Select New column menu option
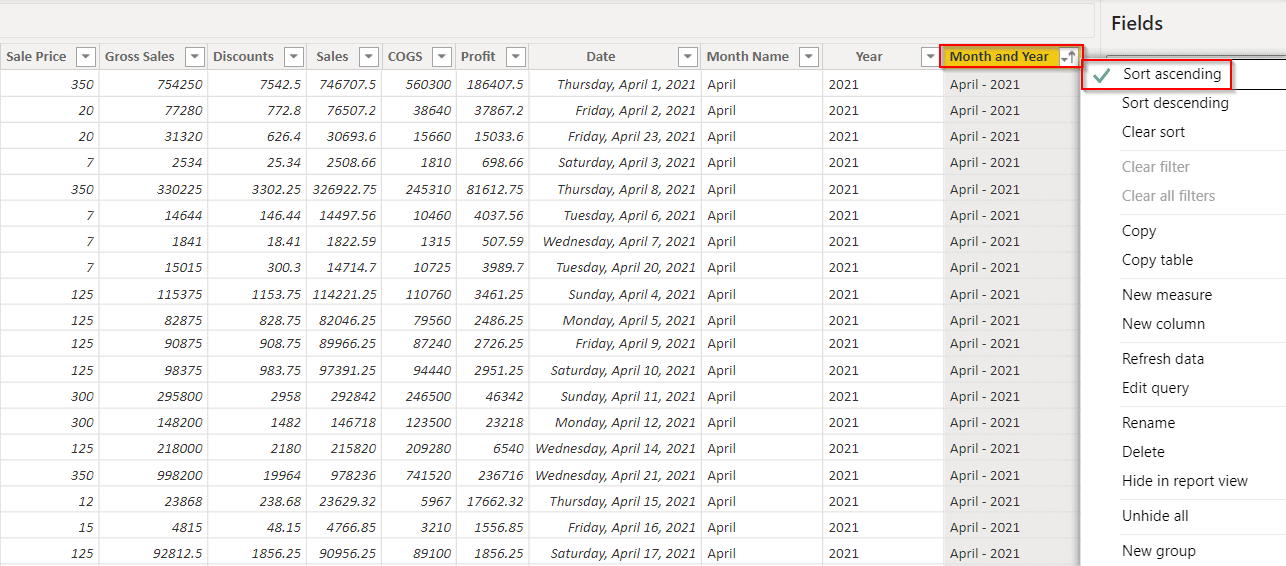 click(1163, 324)
